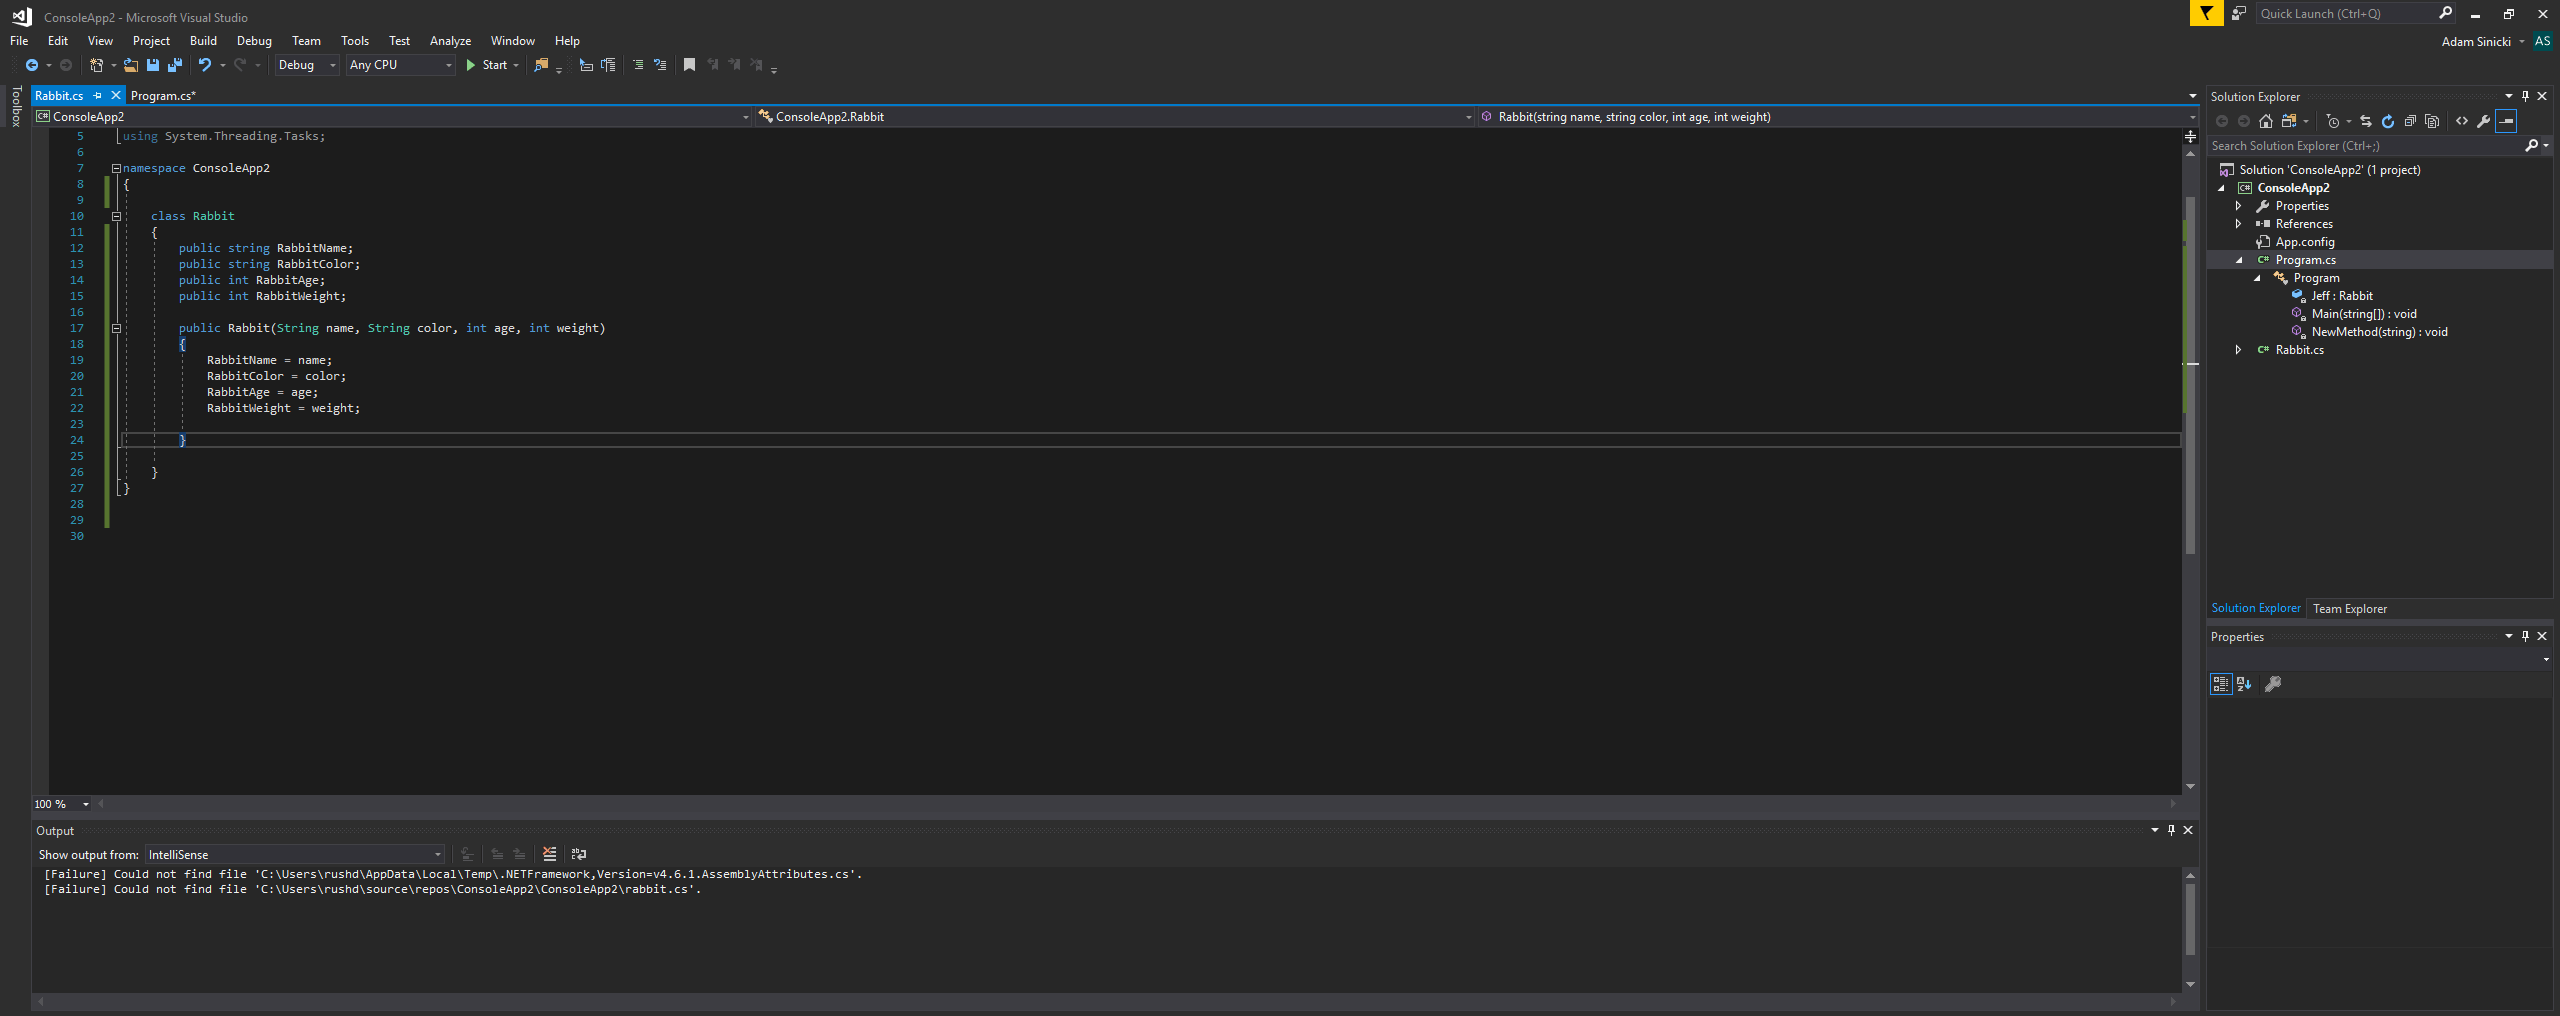The image size is (2560, 1016).
Task: Click the Save All icon
Action: click(x=175, y=65)
